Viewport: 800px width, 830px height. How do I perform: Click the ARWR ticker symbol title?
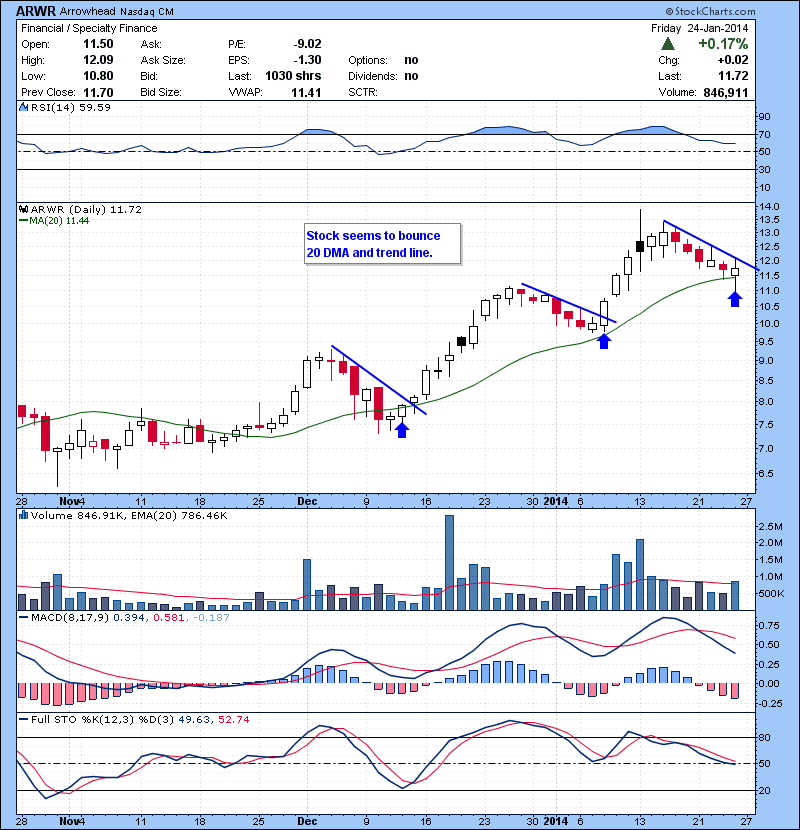click(x=36, y=11)
